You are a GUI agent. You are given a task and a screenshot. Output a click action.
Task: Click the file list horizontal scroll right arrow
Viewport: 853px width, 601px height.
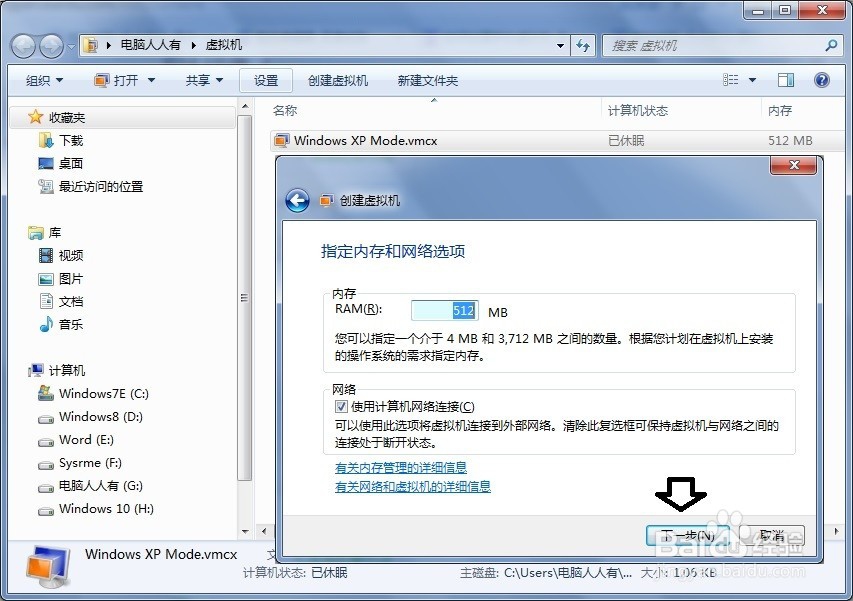click(837, 531)
